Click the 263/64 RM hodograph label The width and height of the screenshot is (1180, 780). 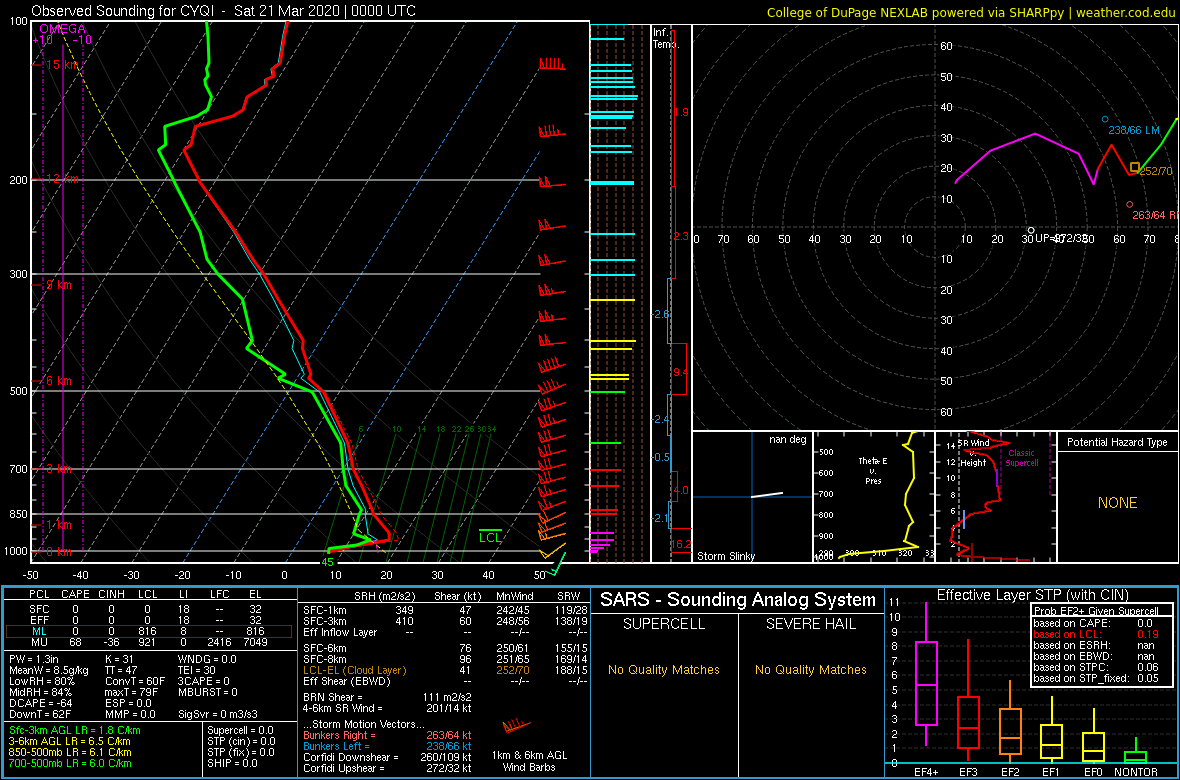tap(1155, 215)
